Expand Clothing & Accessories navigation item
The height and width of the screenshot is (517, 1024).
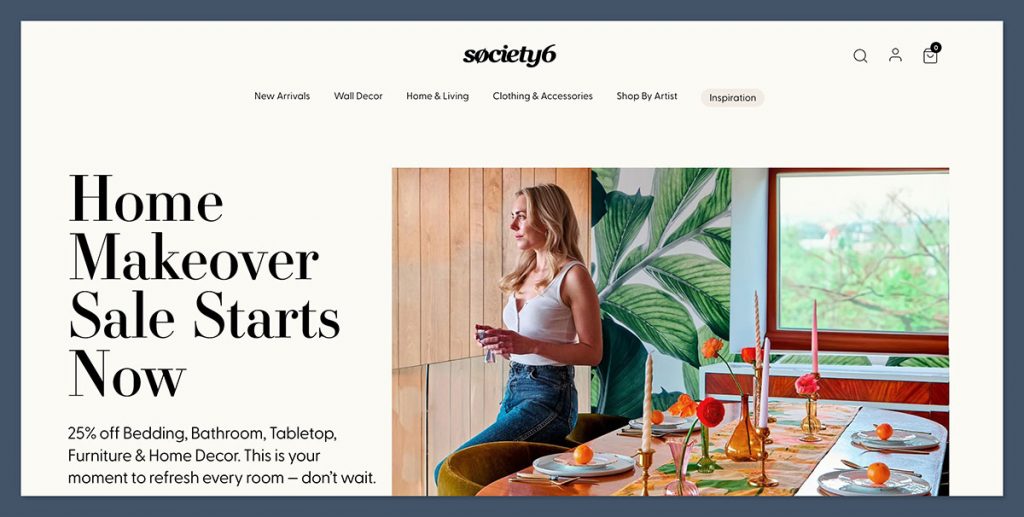click(543, 96)
